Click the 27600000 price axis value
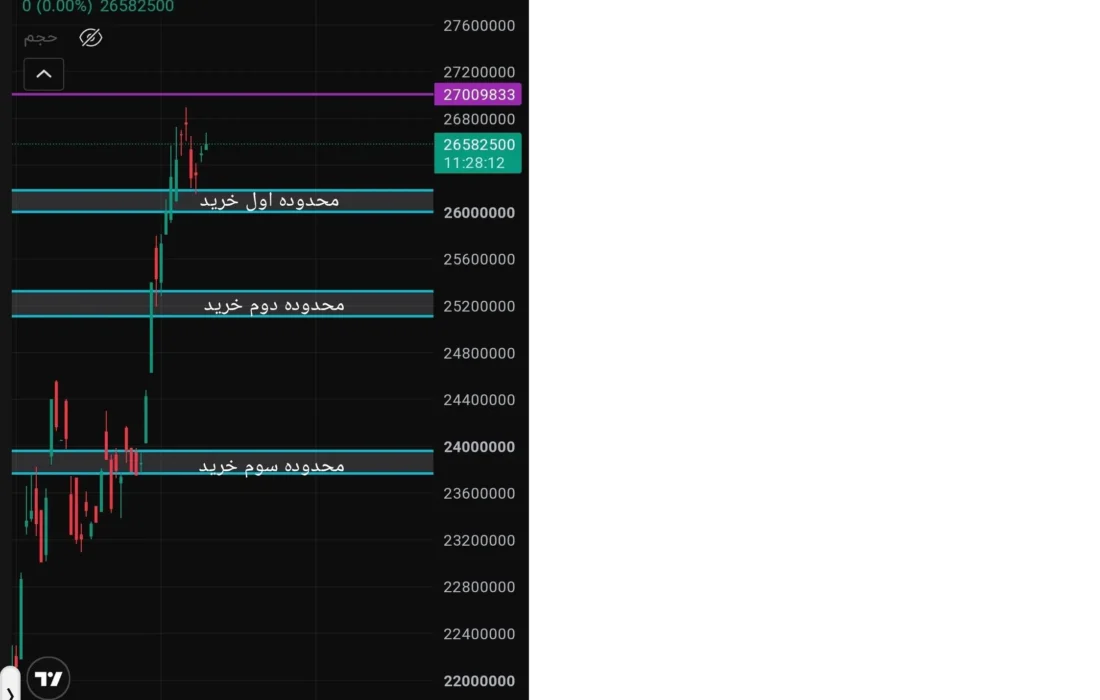Screen dimensions: 1100x700 [479, 26]
